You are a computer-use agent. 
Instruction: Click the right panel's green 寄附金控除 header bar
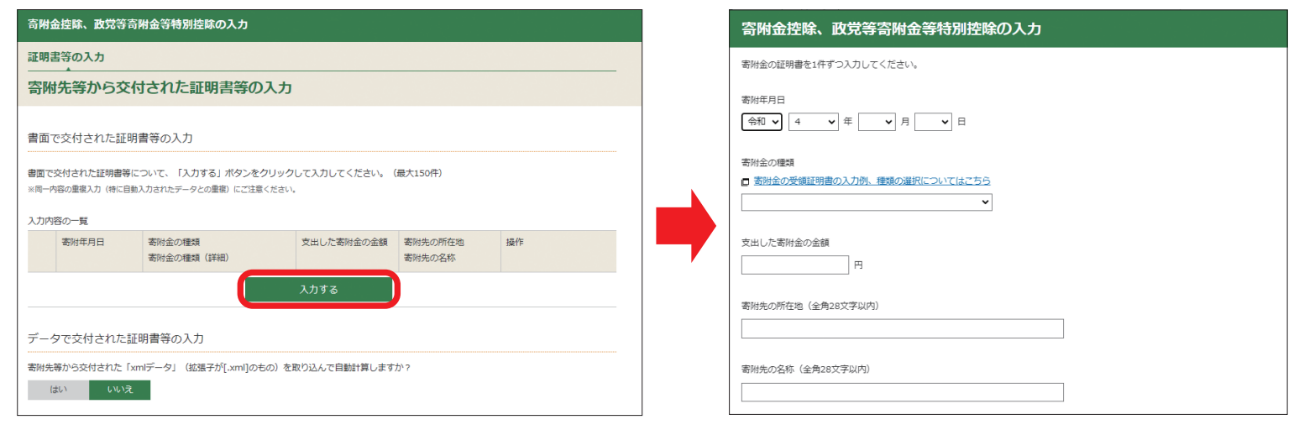1011,28
